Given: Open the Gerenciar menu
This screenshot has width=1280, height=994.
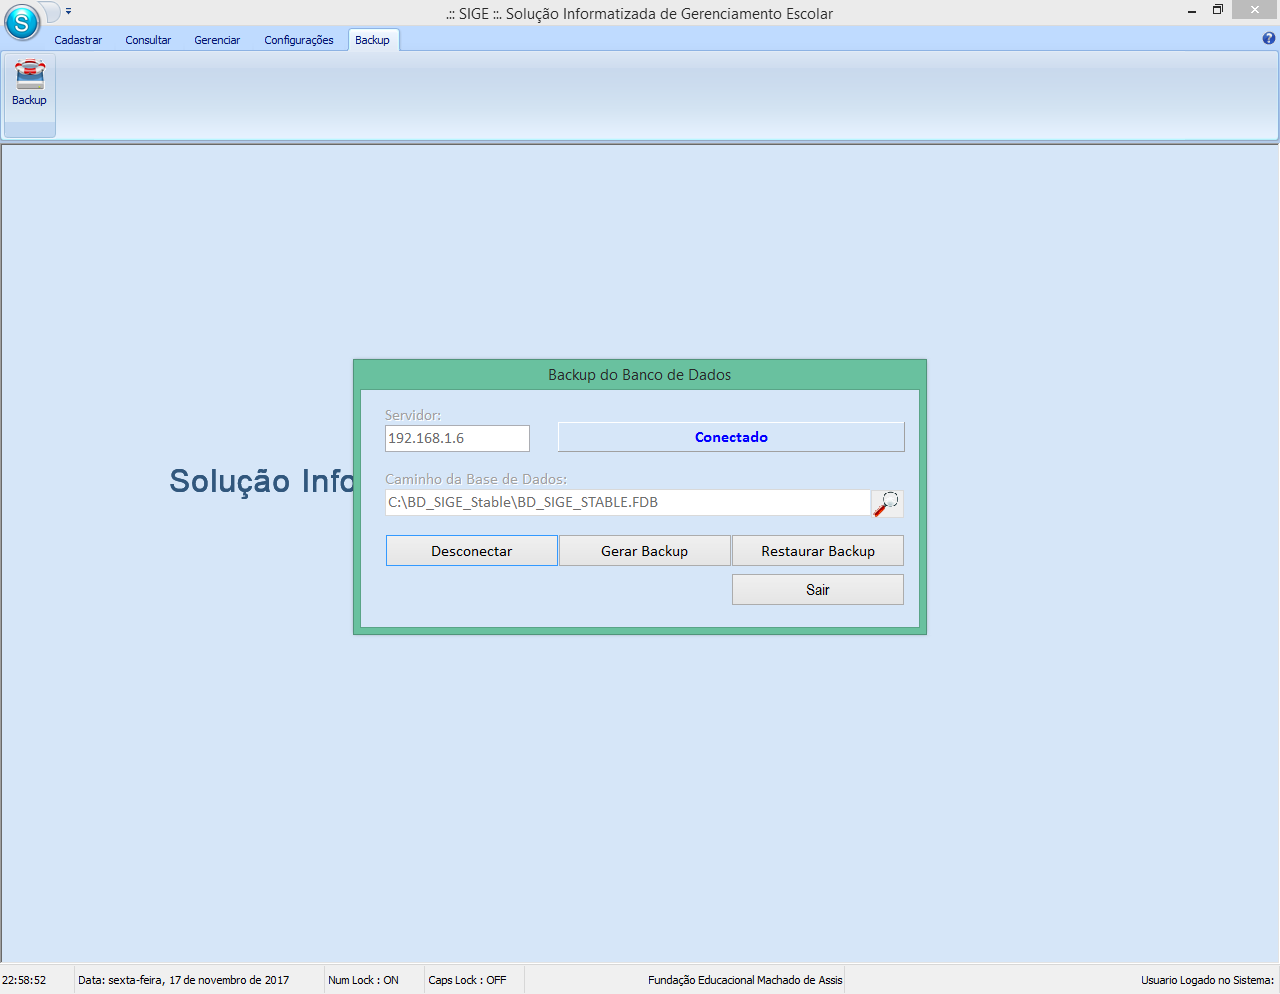Looking at the screenshot, I should coord(217,40).
